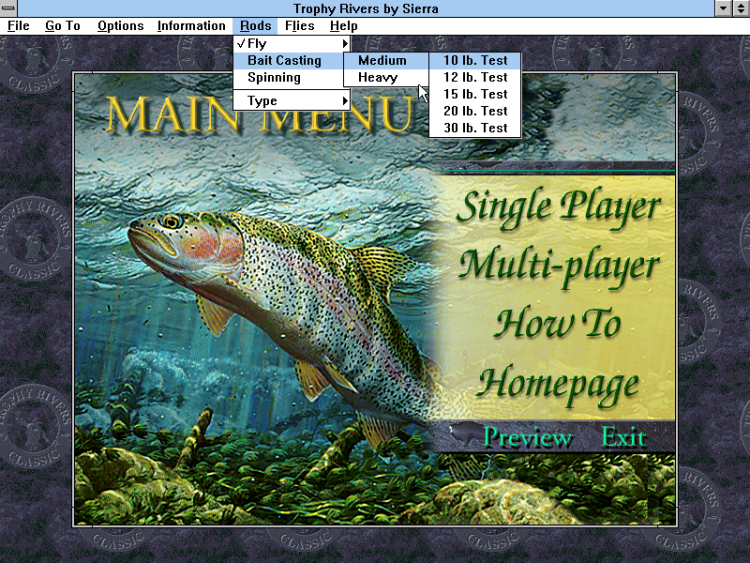
Task: Open the Flies menu
Action: coord(299,26)
